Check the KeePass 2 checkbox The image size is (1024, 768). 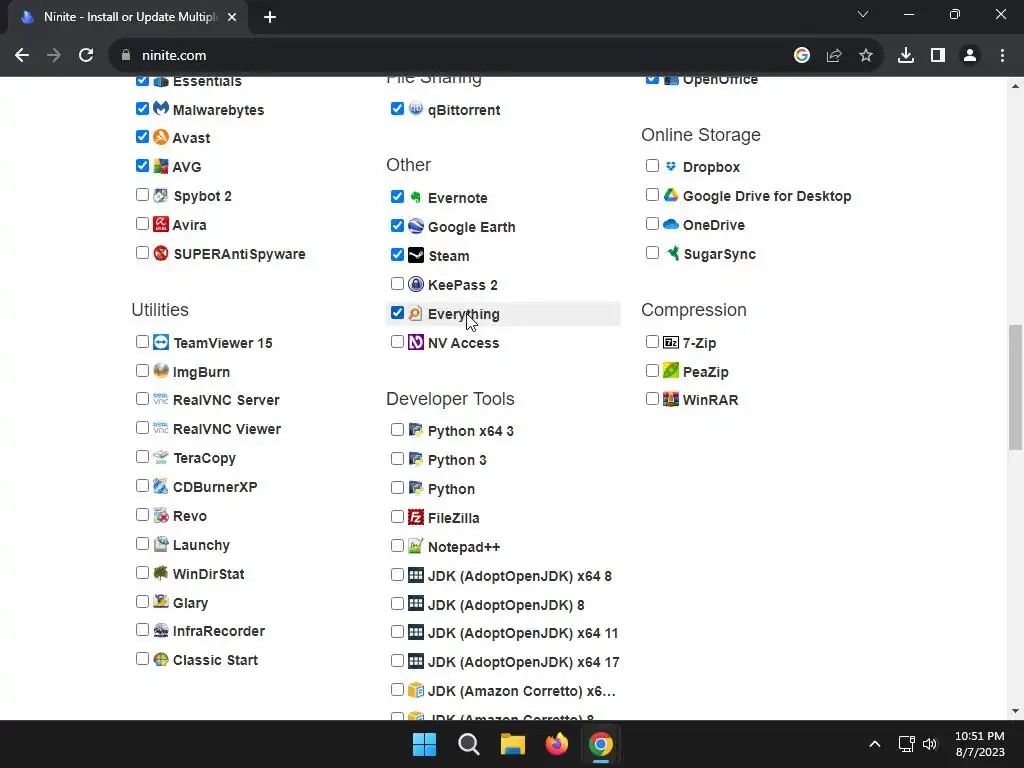[x=397, y=283]
